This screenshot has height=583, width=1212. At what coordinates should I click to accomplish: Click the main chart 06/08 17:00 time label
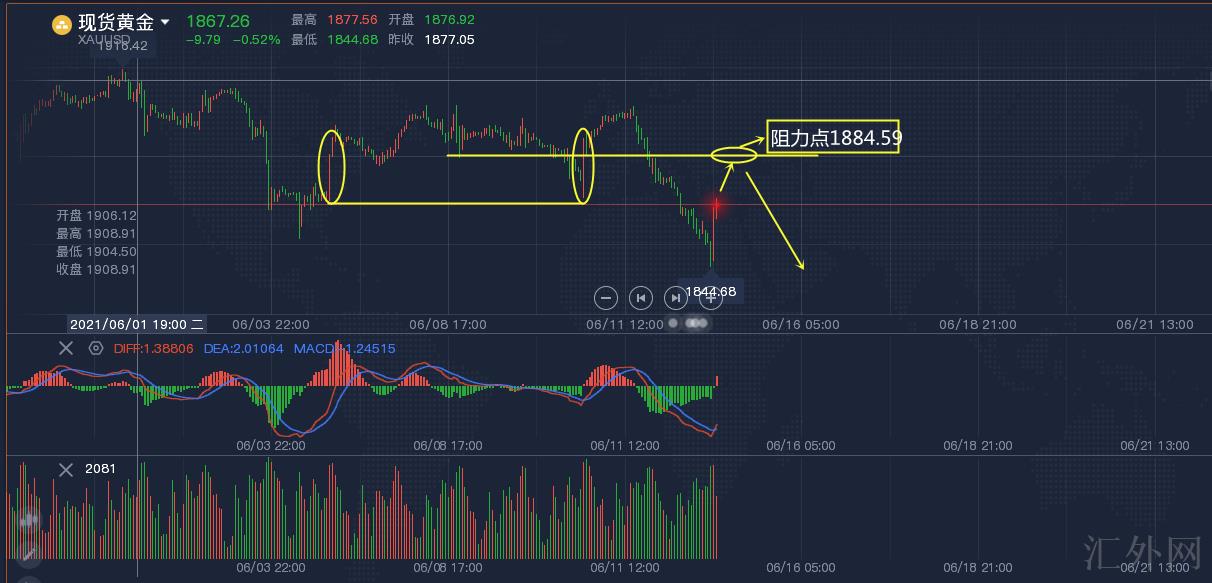coord(449,324)
